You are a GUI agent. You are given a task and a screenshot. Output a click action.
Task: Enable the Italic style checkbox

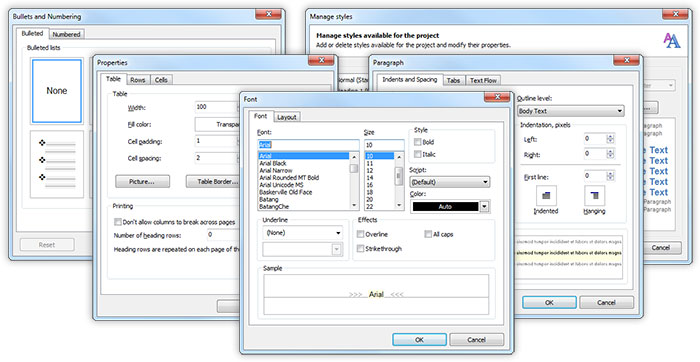pos(417,154)
